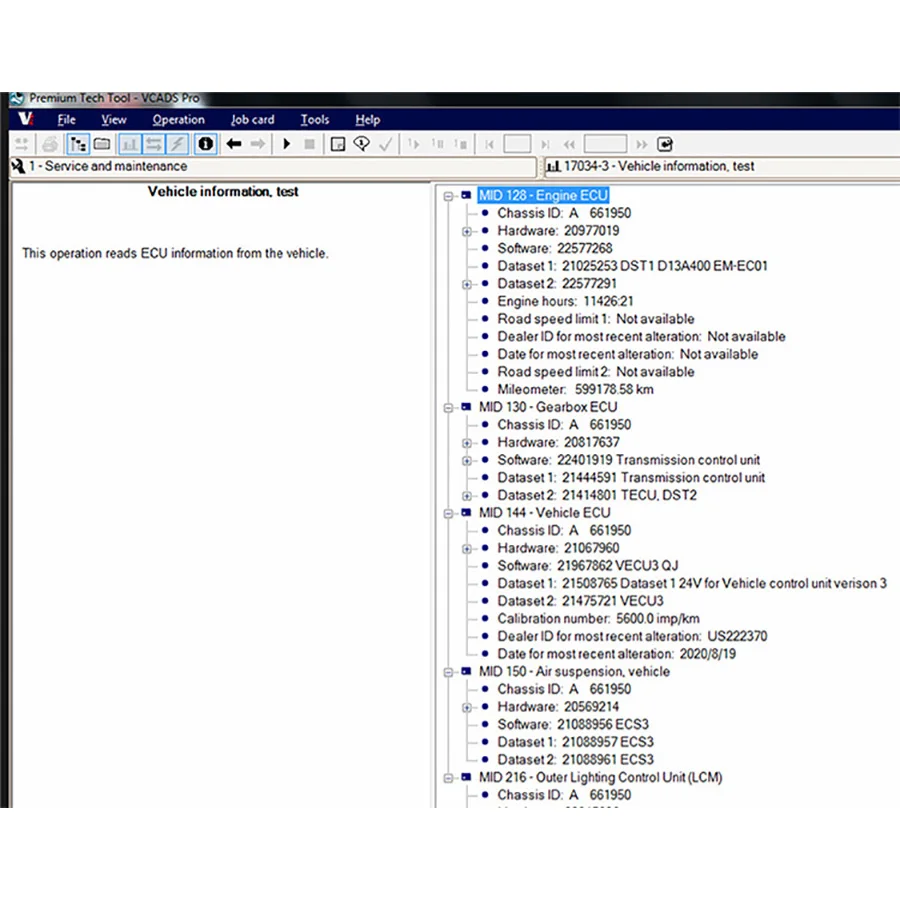
Task: Click the Volvo V logo icon in the menu bar
Action: 25,119
